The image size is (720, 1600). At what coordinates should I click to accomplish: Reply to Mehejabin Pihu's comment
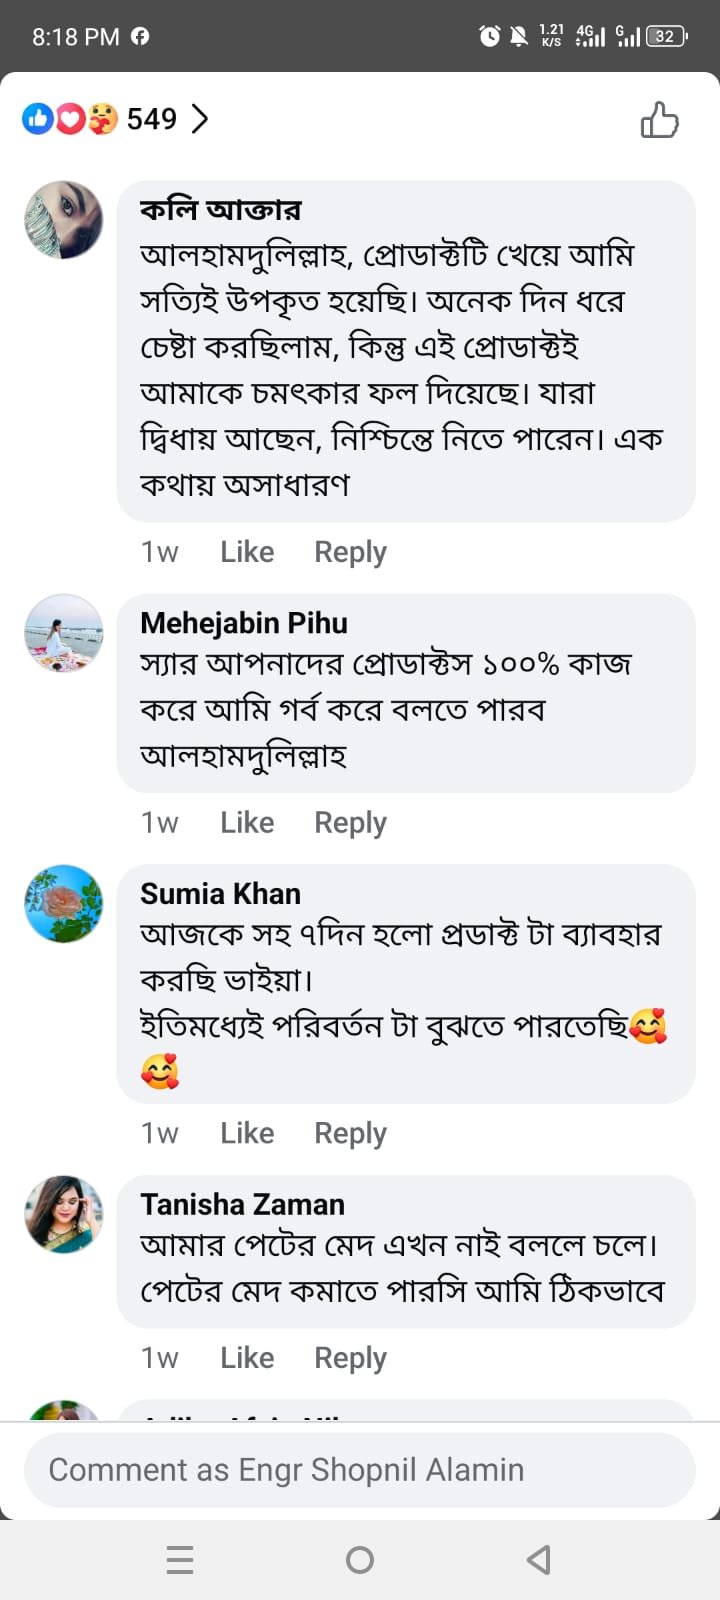[x=350, y=823]
